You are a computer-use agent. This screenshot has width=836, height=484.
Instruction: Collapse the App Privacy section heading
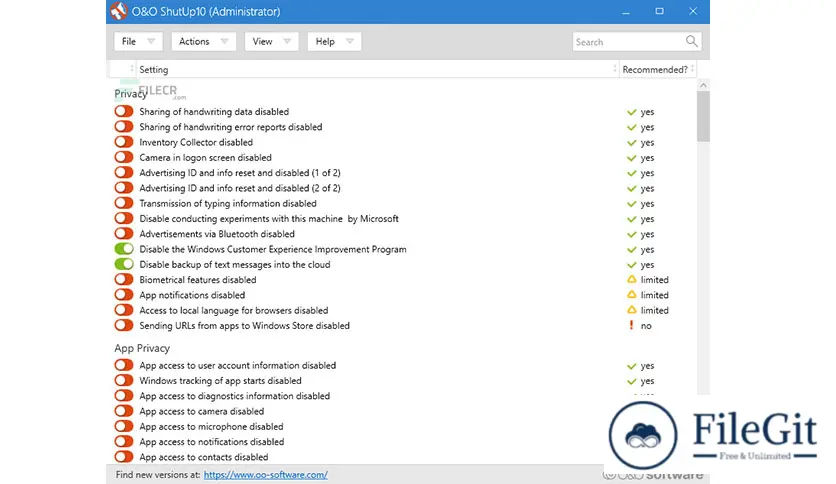[142, 348]
